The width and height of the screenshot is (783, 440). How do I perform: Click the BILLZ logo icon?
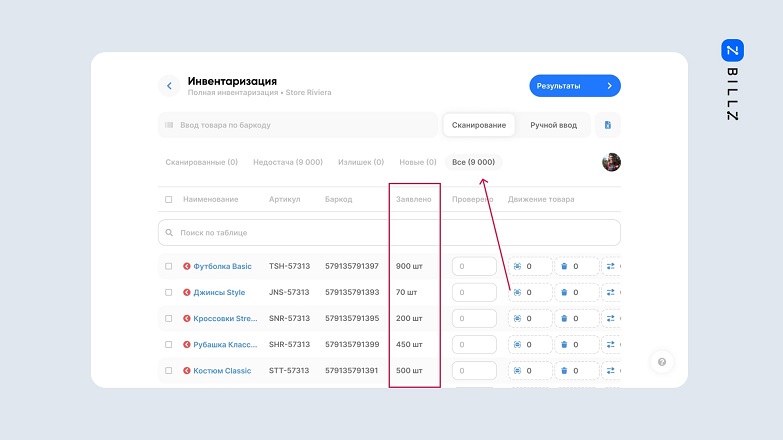[x=731, y=50]
